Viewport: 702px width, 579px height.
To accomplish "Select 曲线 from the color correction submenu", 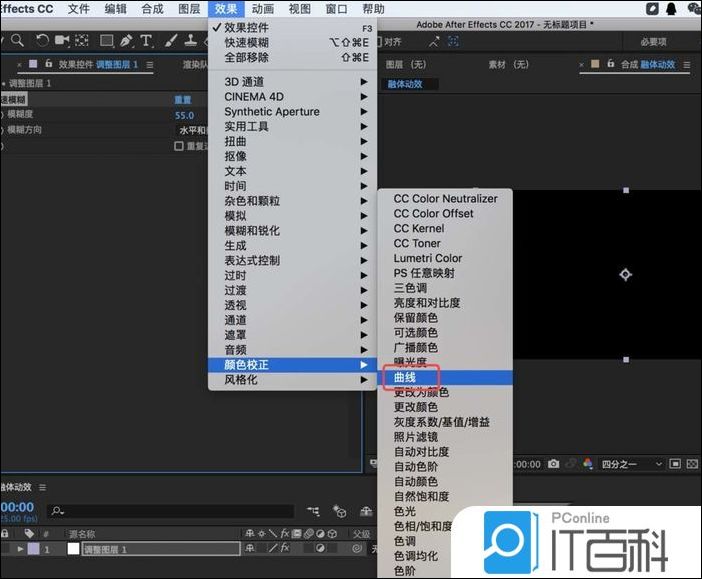I will (405, 378).
